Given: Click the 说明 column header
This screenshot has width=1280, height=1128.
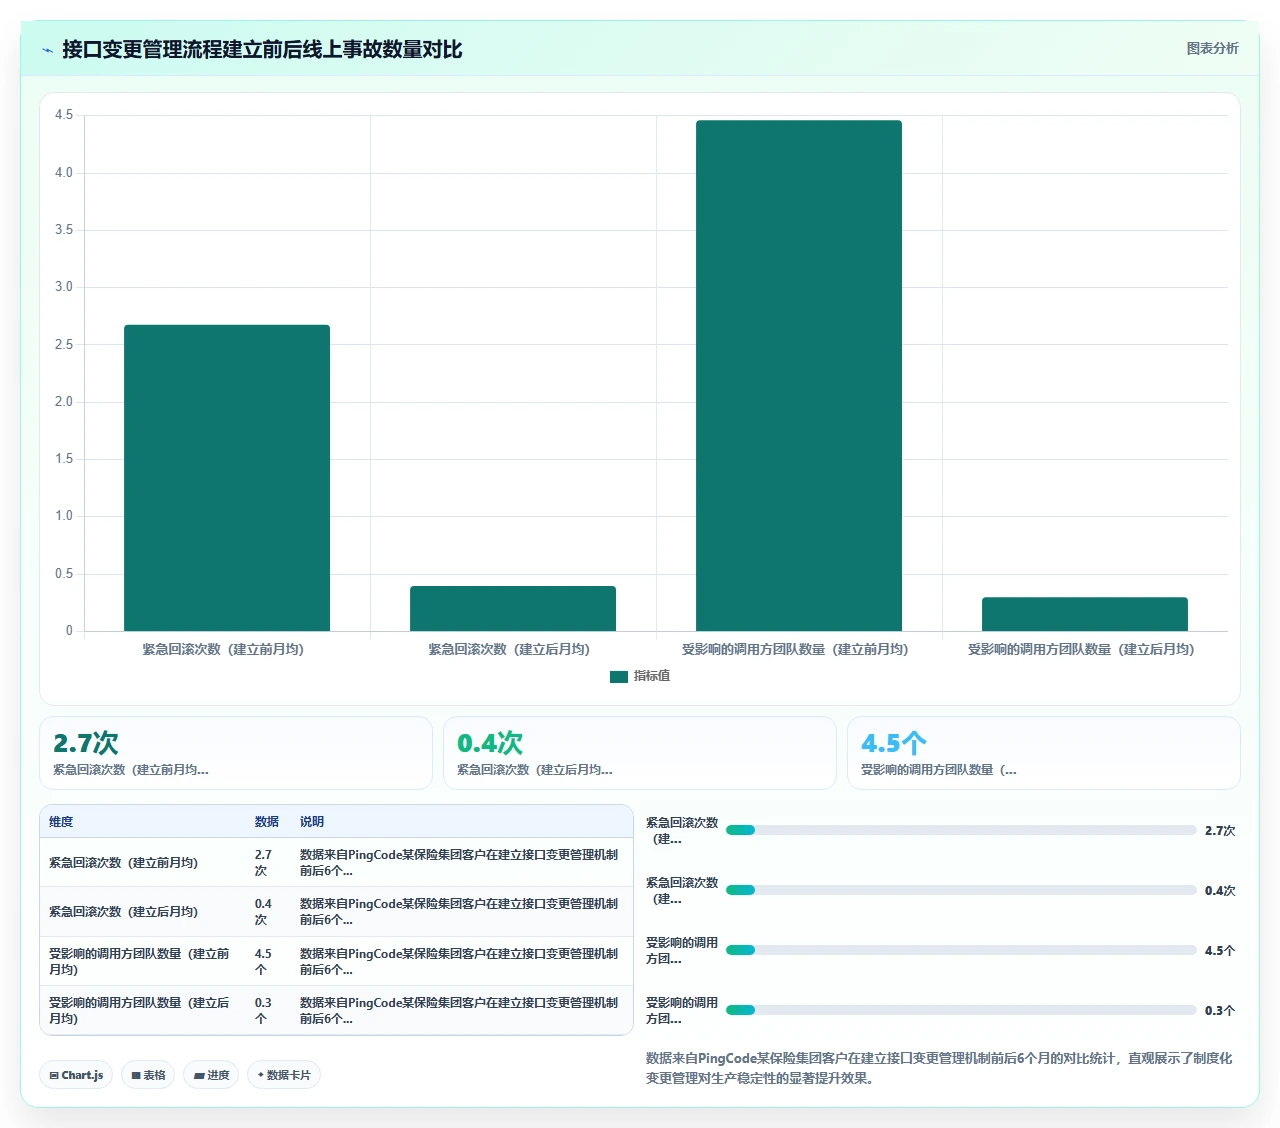Looking at the screenshot, I should 312,821.
